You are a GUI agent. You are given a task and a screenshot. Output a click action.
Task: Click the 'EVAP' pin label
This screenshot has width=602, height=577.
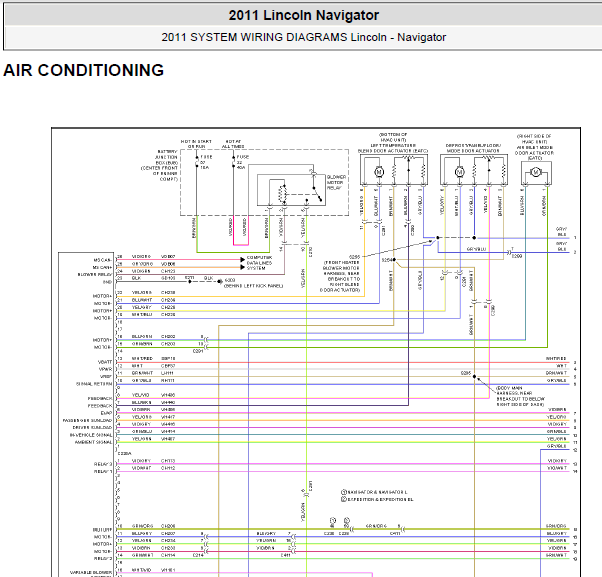(106, 413)
